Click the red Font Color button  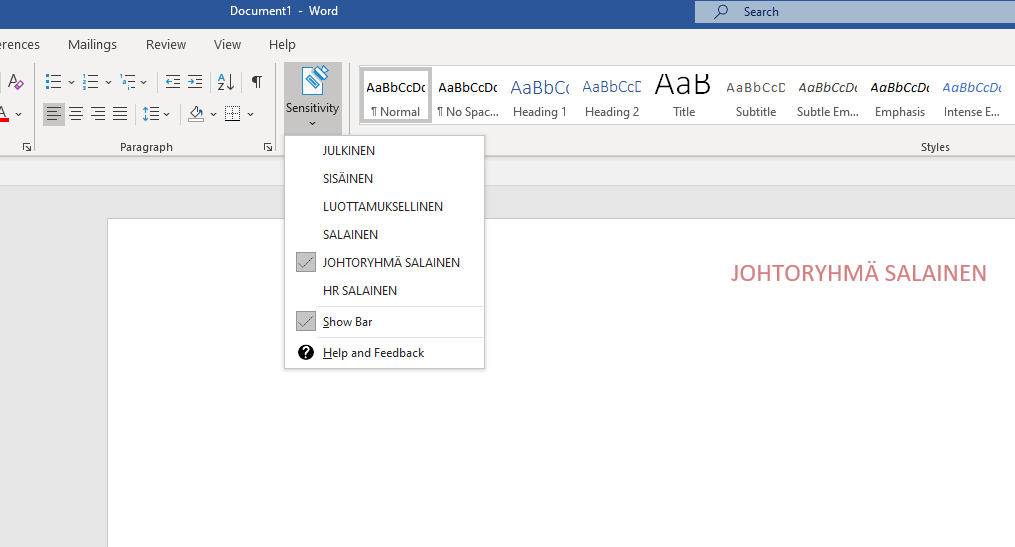pos(4,115)
